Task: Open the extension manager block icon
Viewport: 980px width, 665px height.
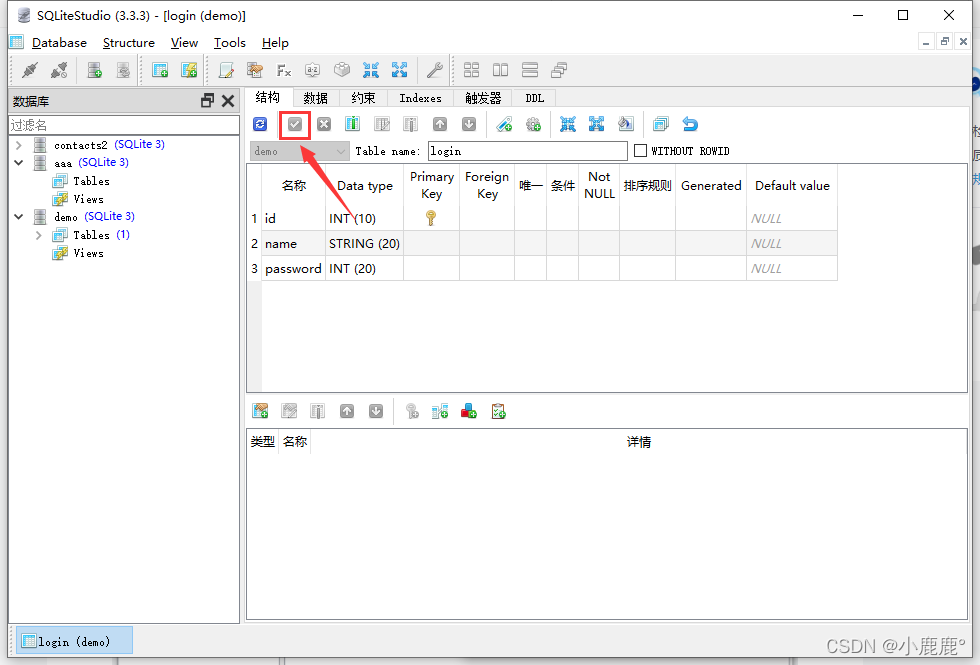Action: [x=342, y=70]
